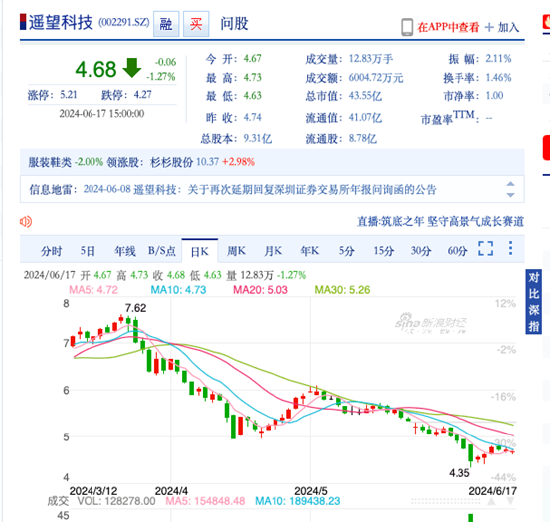
Task: Click the 遥望科技 stock name heading
Action: (61, 23)
